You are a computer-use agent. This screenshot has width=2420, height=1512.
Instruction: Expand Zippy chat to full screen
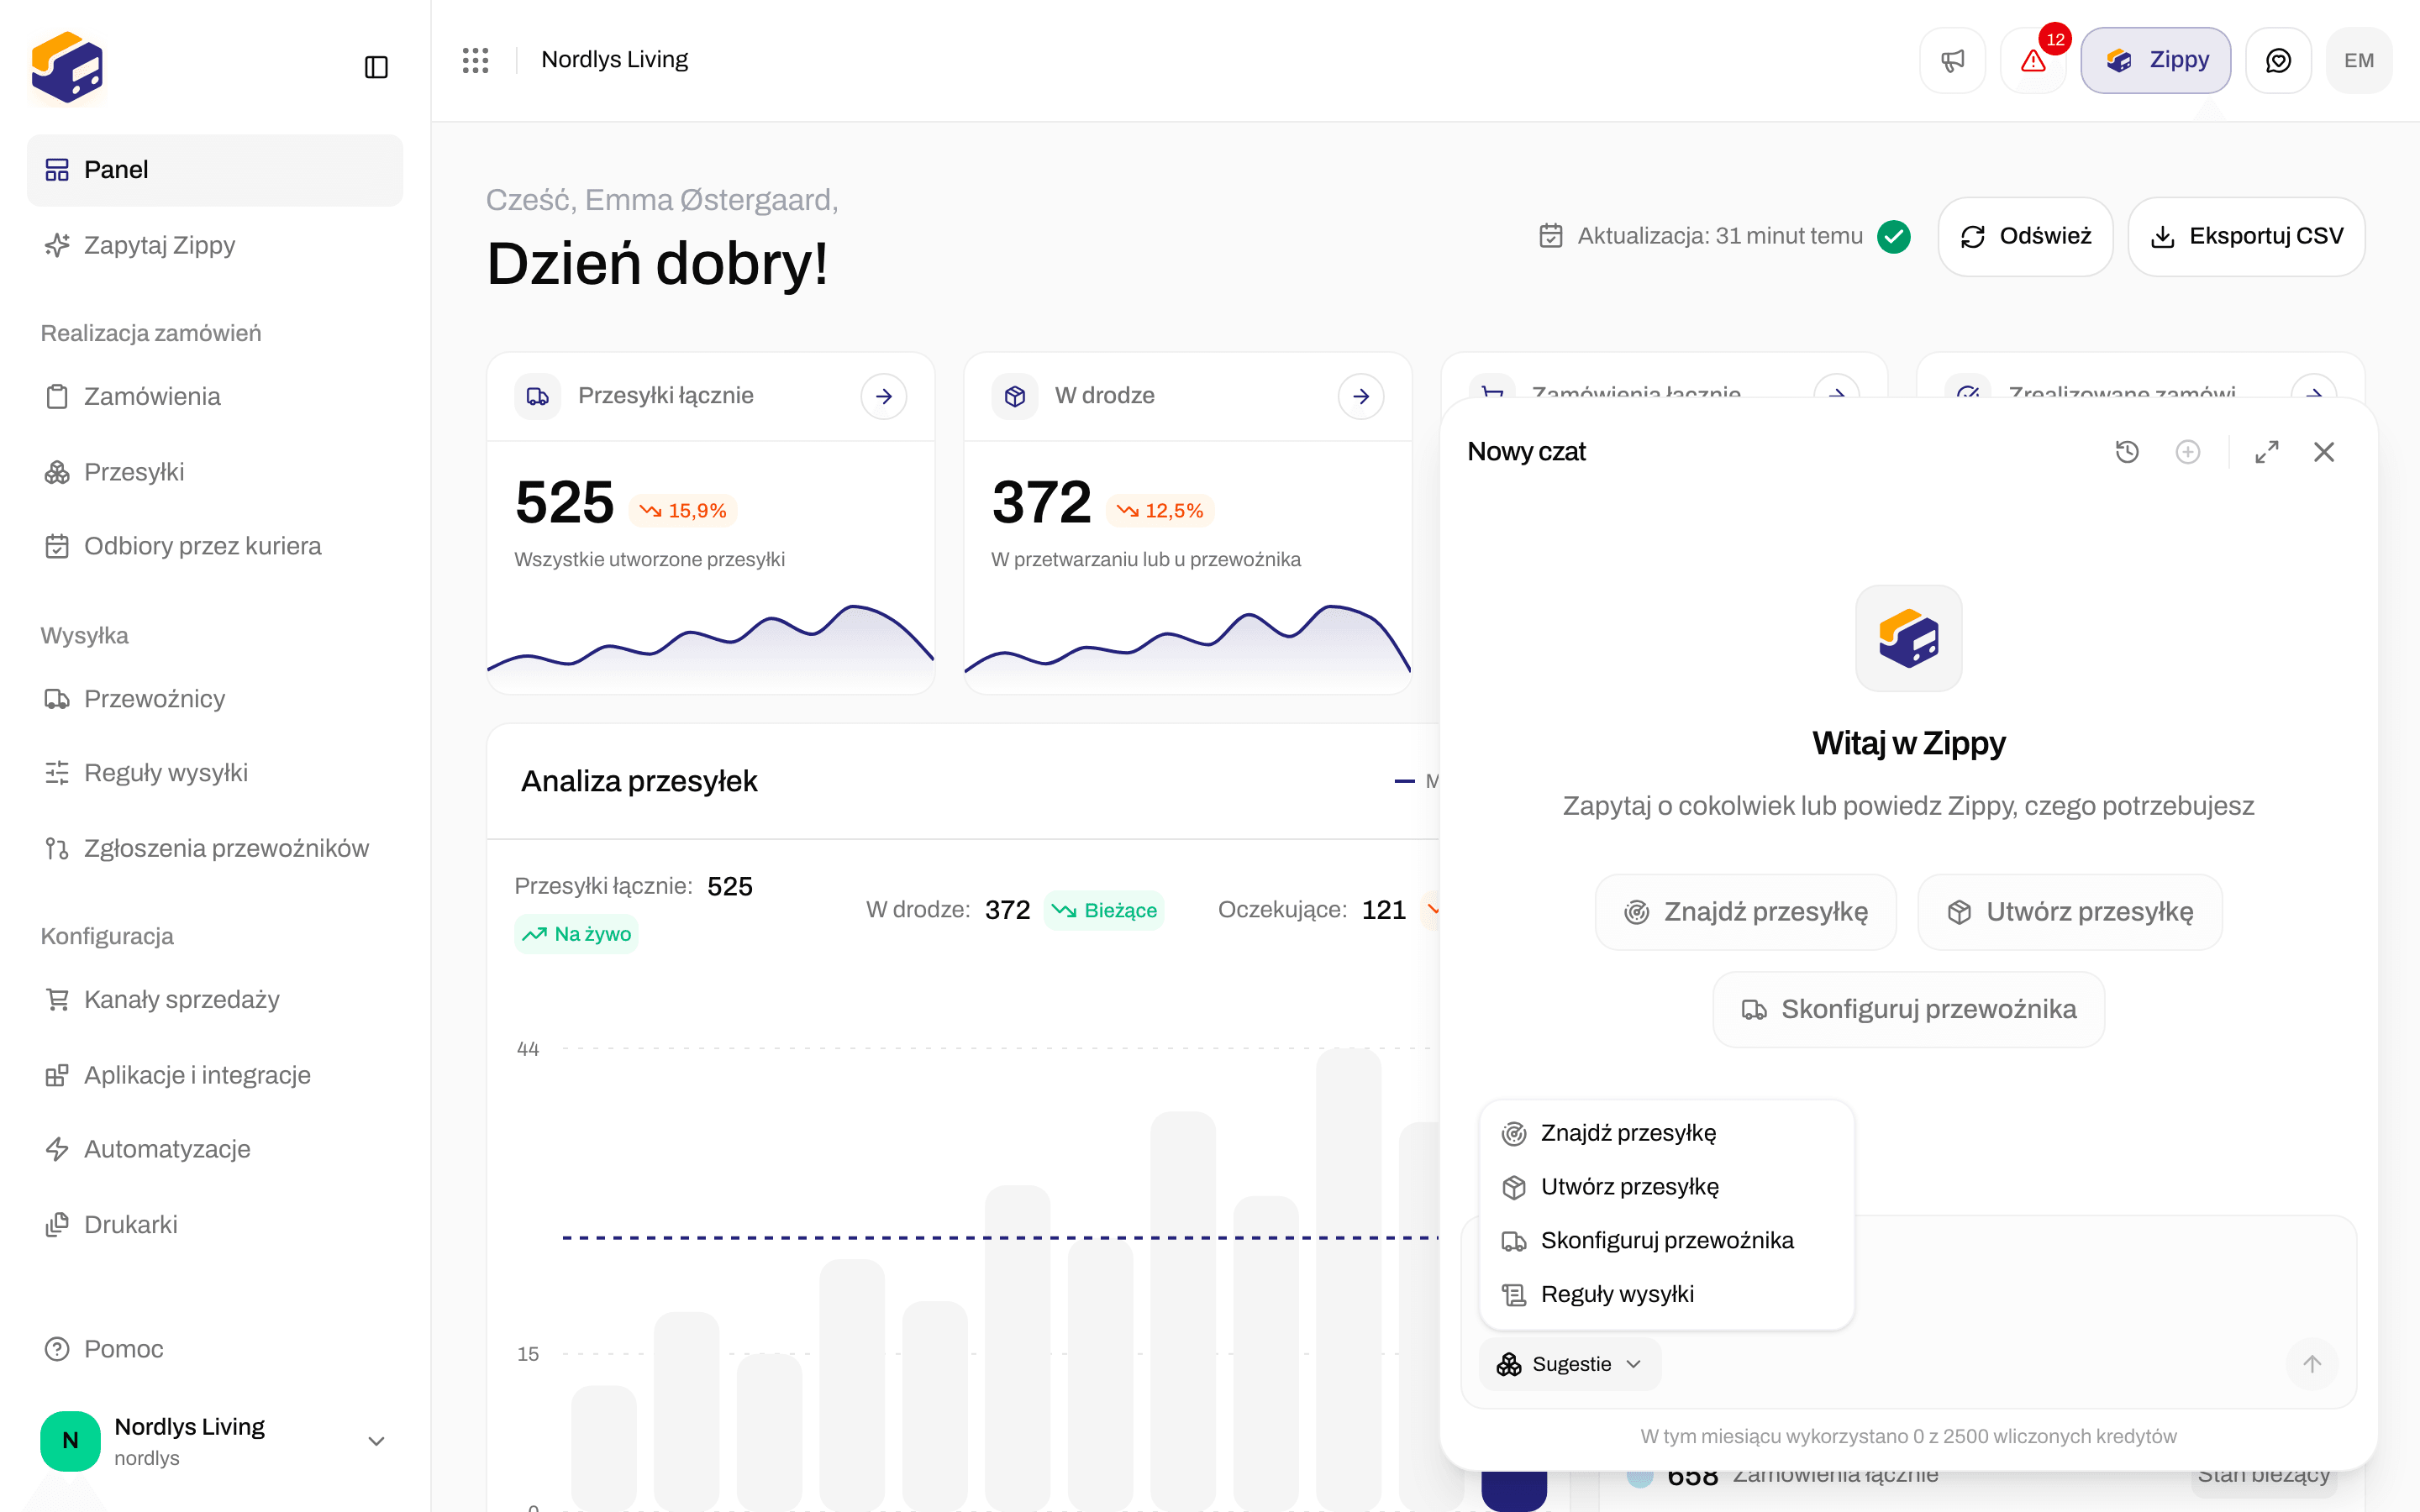2267,452
